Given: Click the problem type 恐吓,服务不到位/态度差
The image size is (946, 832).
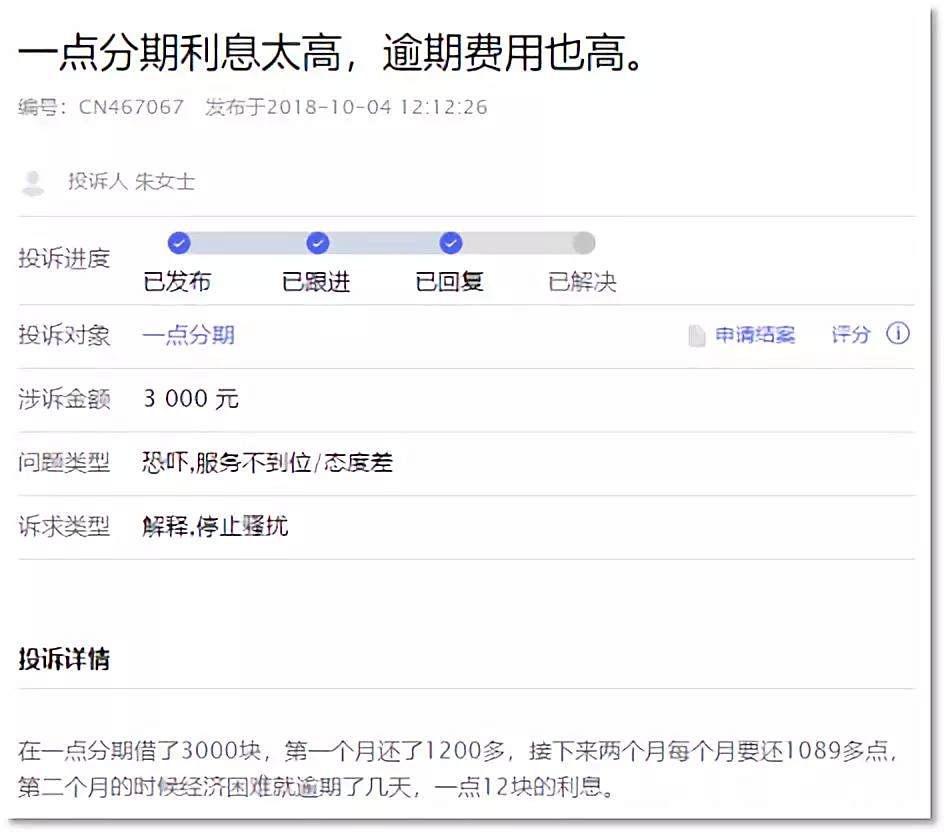Looking at the screenshot, I should (x=268, y=463).
